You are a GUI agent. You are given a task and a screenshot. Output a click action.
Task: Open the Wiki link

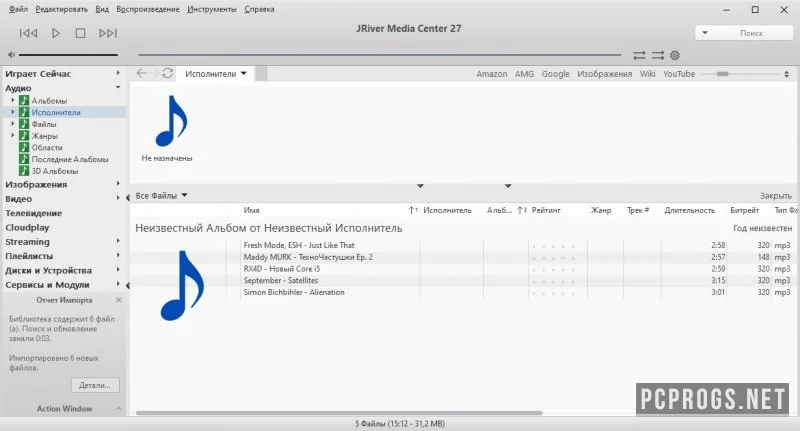point(647,74)
